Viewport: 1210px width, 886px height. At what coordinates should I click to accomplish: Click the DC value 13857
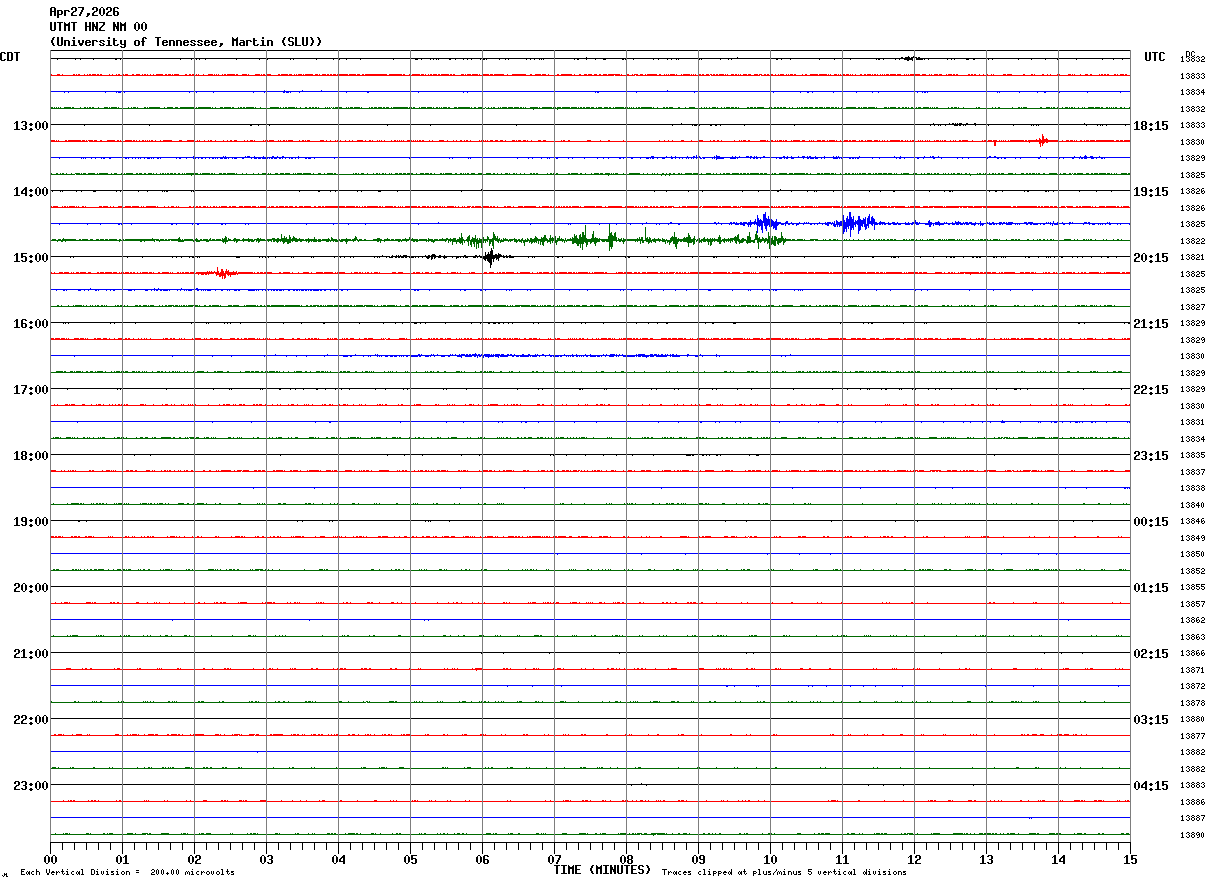[1192, 604]
